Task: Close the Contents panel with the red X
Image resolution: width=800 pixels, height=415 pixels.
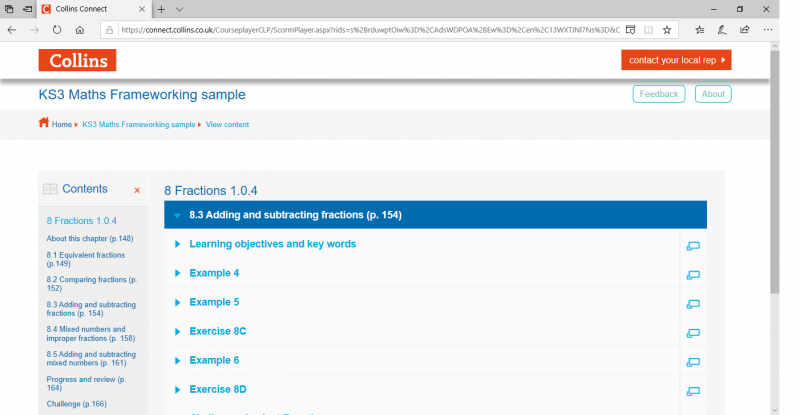Action: [x=137, y=190]
